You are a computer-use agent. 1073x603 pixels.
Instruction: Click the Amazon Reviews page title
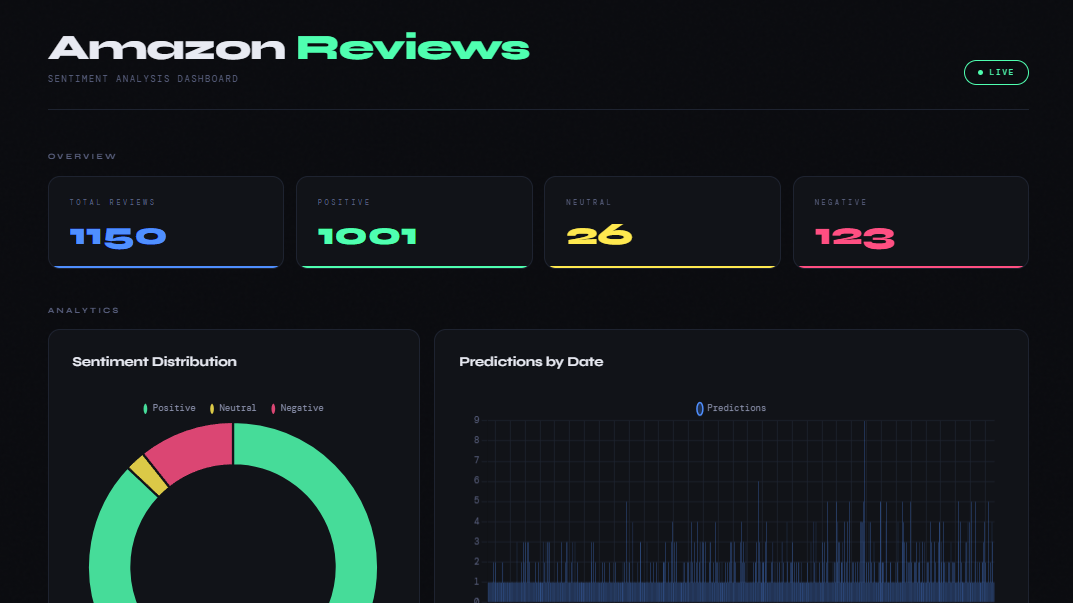289,48
